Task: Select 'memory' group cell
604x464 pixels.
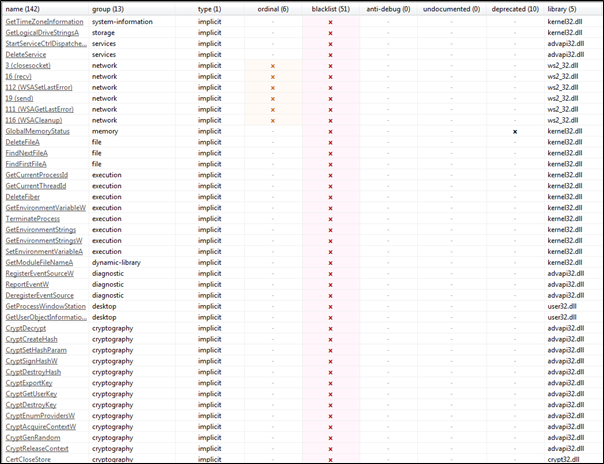Action: (105, 131)
